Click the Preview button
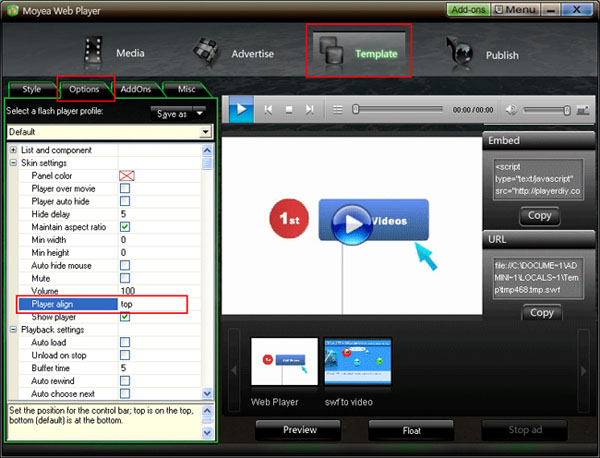The width and height of the screenshot is (600, 458). pos(299,430)
